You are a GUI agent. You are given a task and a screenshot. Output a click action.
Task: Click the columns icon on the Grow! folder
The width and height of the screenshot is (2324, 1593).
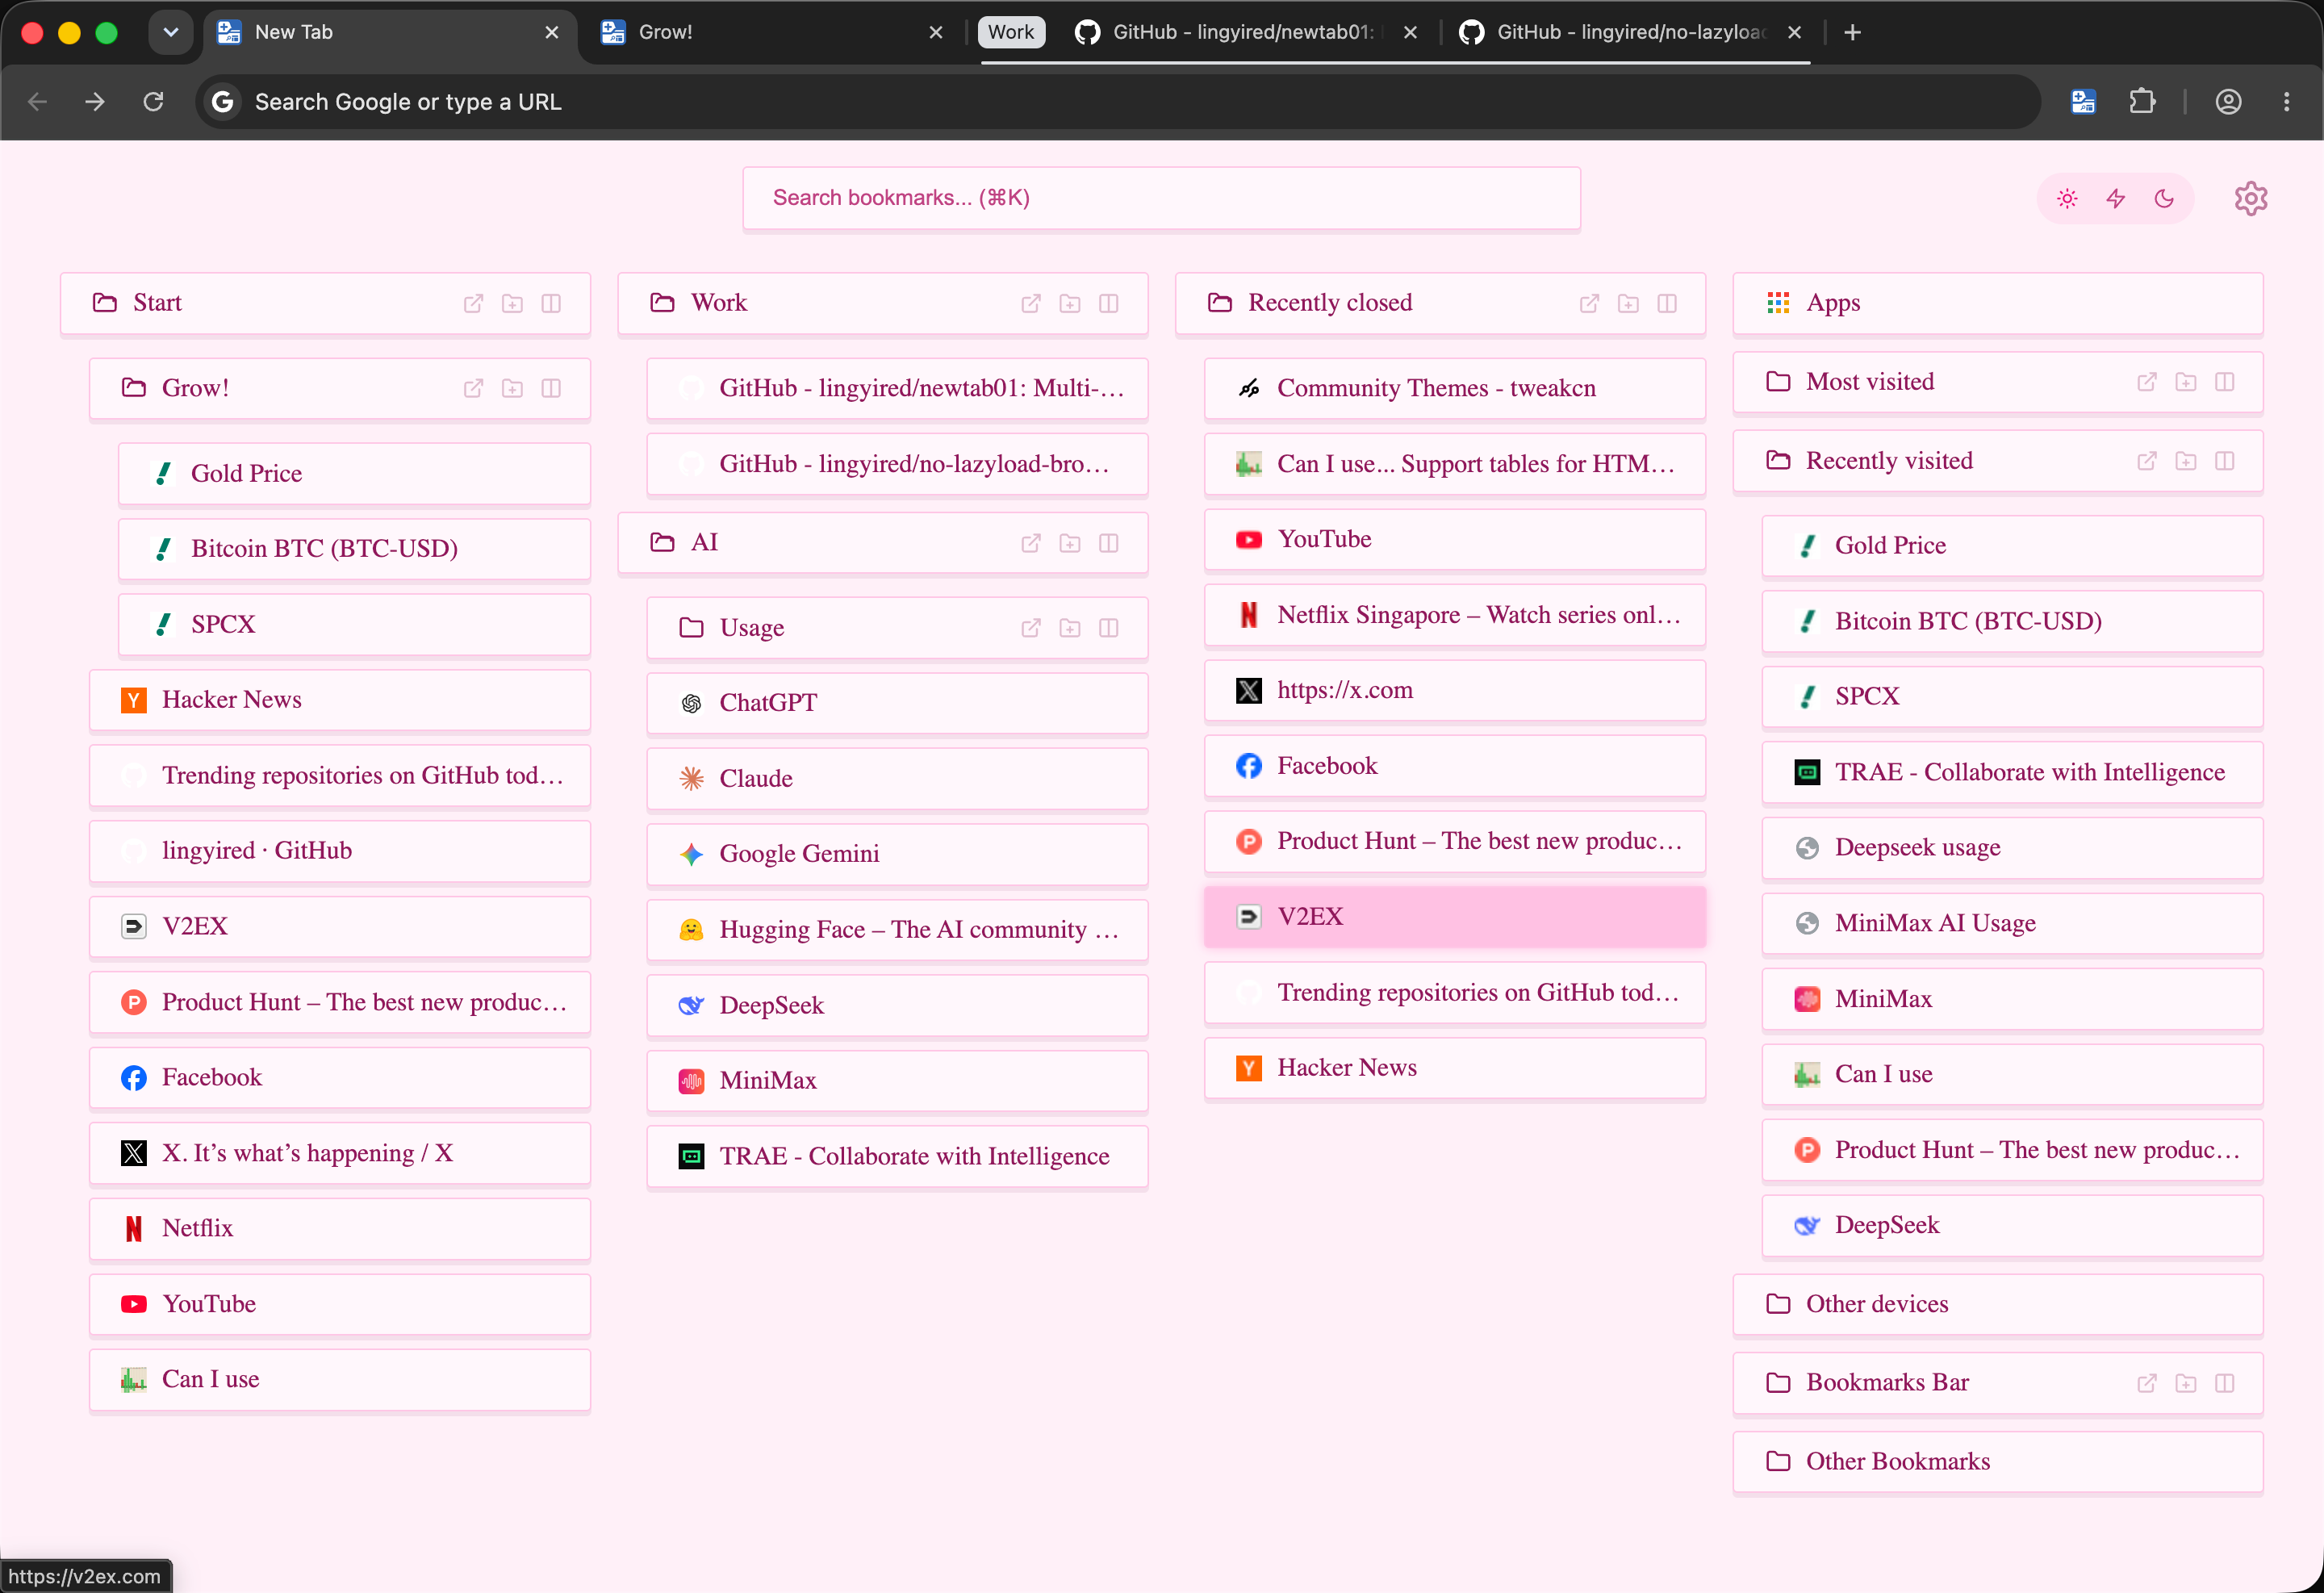(551, 388)
